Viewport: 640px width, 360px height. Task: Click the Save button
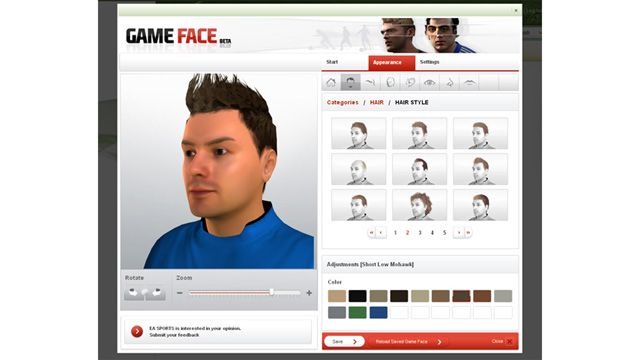coord(344,342)
